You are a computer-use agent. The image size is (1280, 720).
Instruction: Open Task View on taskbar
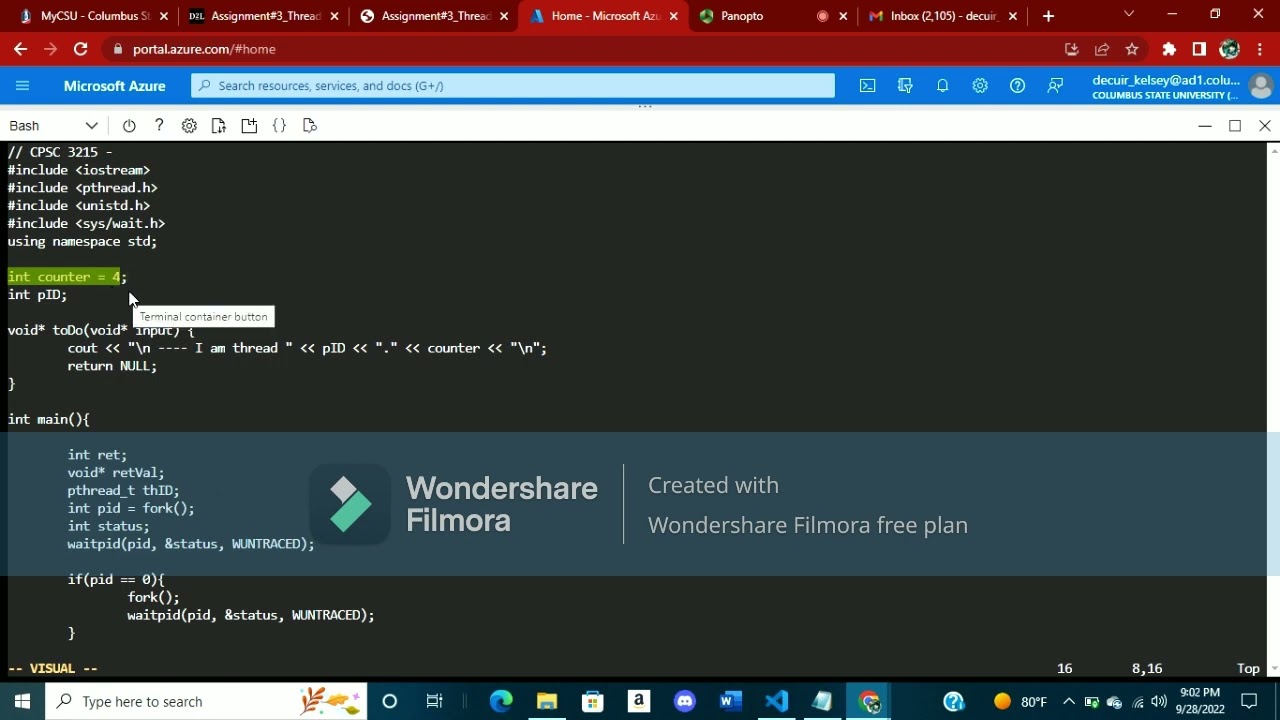434,701
